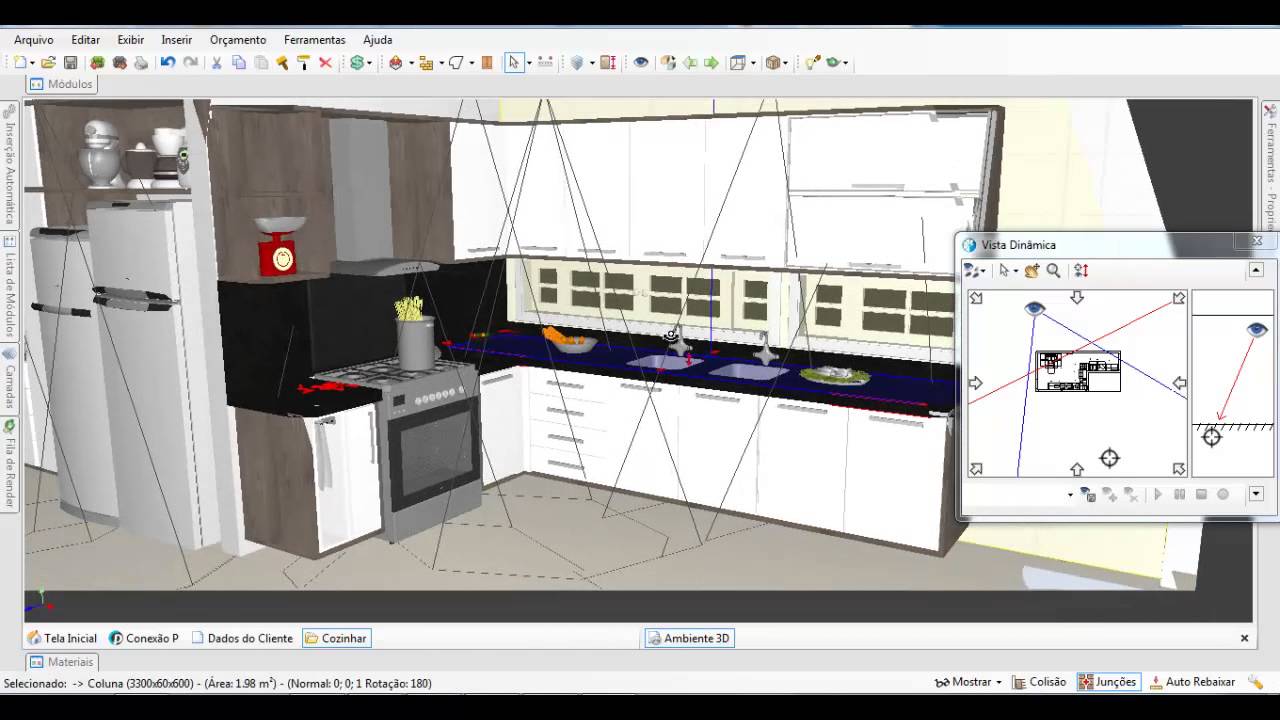The width and height of the screenshot is (1280, 720).
Task: Open the pointer dropdown in Vista Dinâmica
Action: (x=1015, y=271)
